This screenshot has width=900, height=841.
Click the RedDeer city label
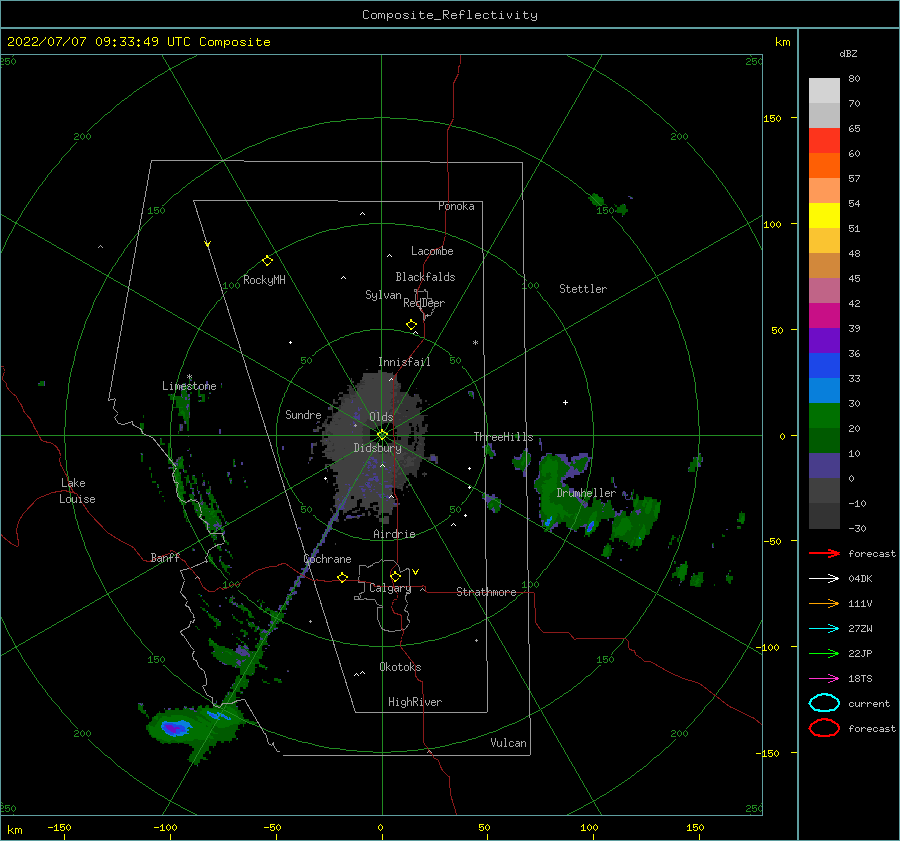424,303
